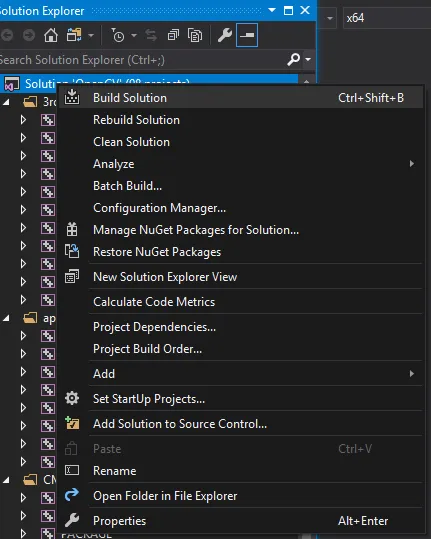Open the Sync with Active Document icon

(151, 35)
